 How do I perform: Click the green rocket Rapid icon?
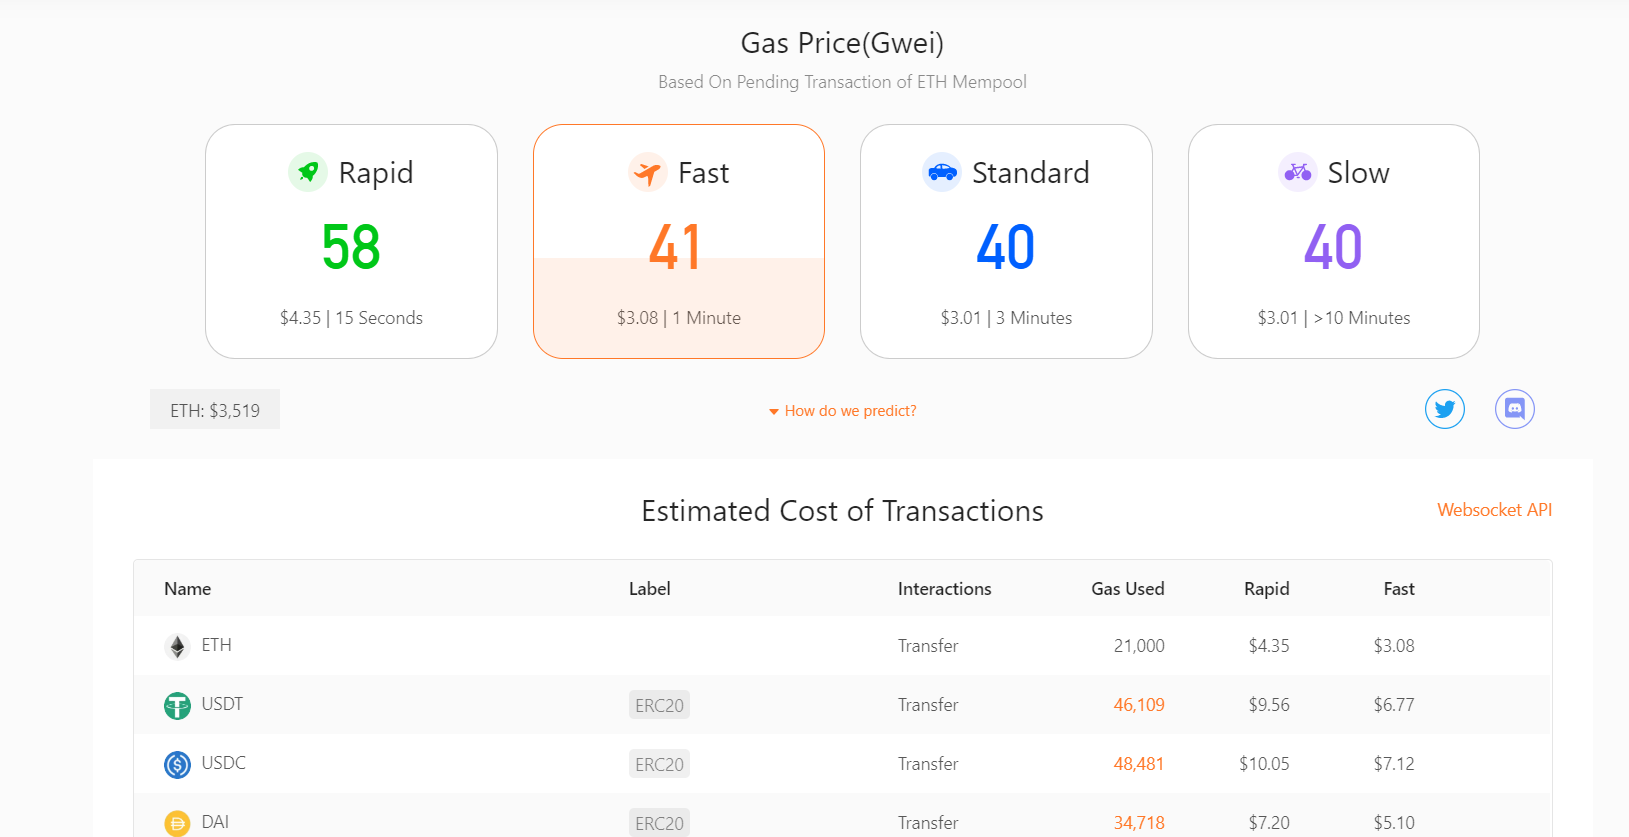click(x=308, y=172)
